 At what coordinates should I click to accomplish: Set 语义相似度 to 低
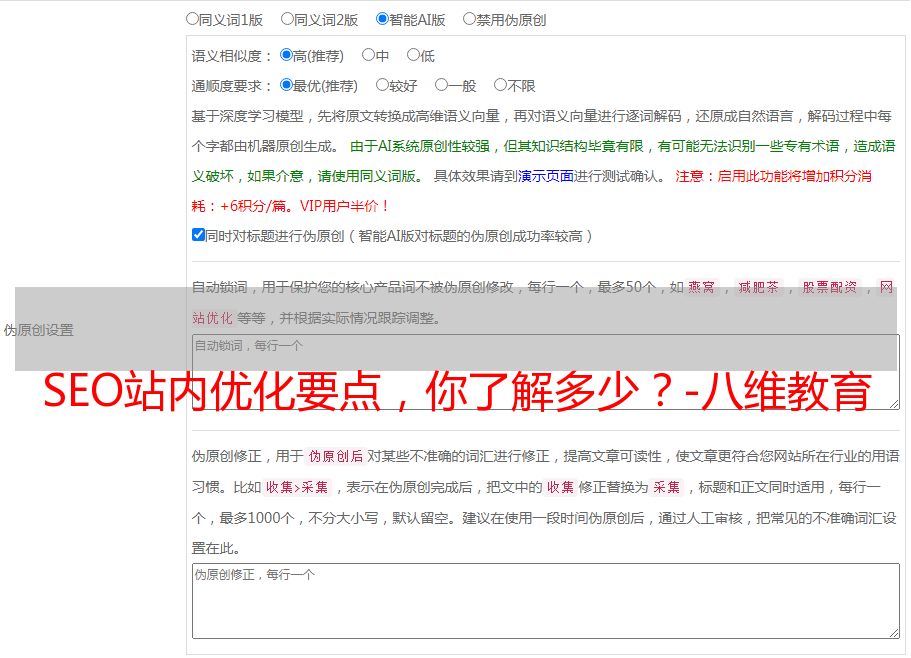point(413,55)
